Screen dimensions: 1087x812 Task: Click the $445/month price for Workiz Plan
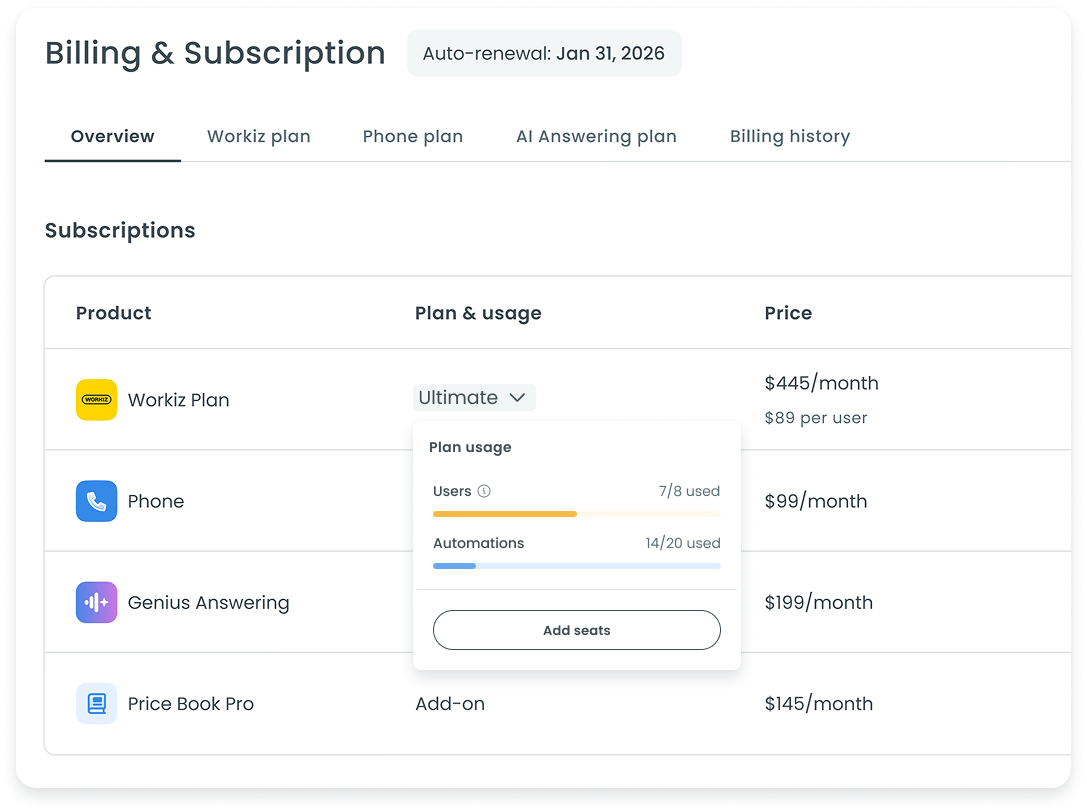(821, 383)
